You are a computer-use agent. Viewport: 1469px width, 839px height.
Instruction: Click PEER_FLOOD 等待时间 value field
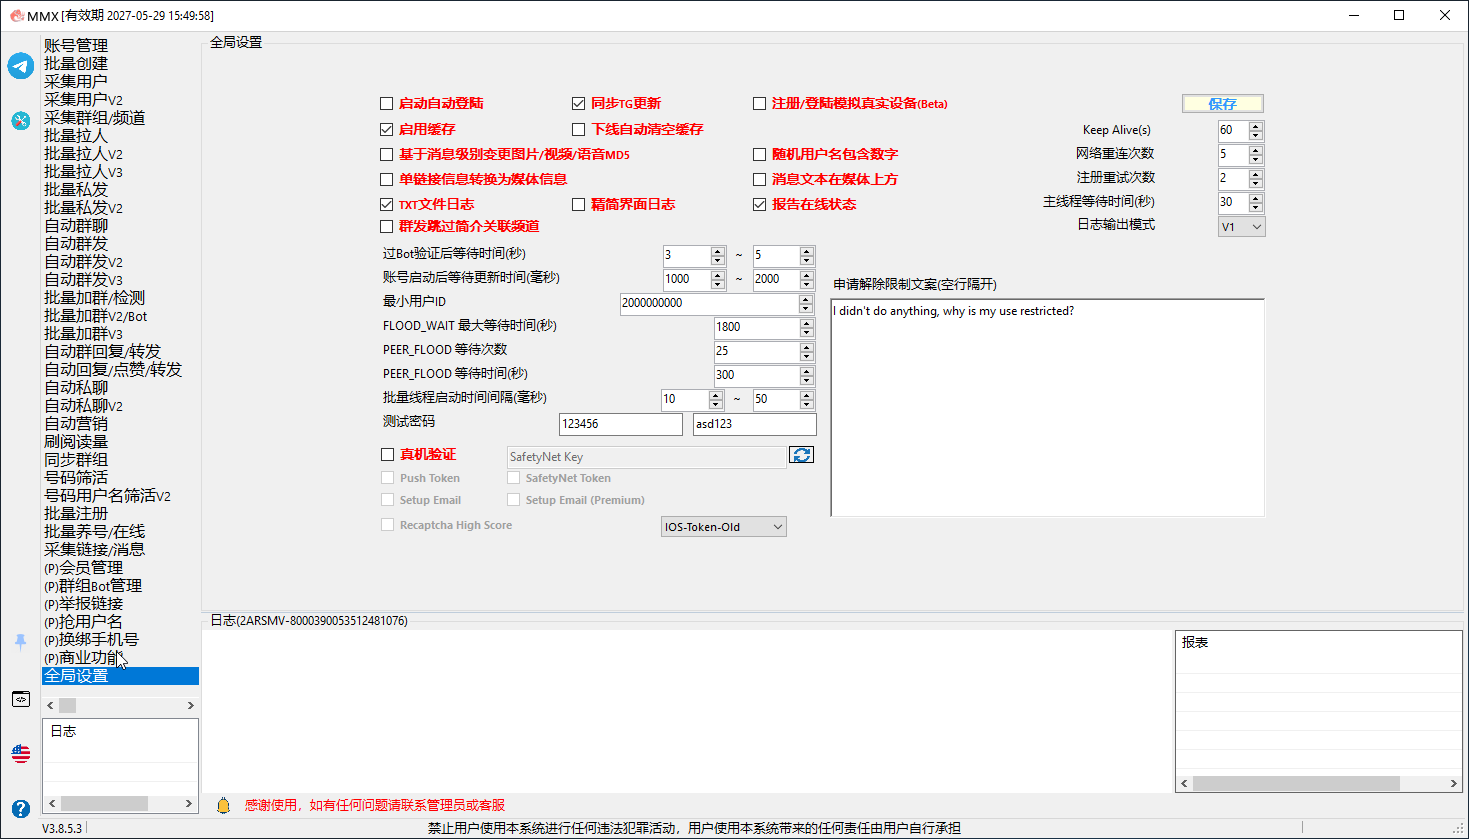tap(757, 376)
